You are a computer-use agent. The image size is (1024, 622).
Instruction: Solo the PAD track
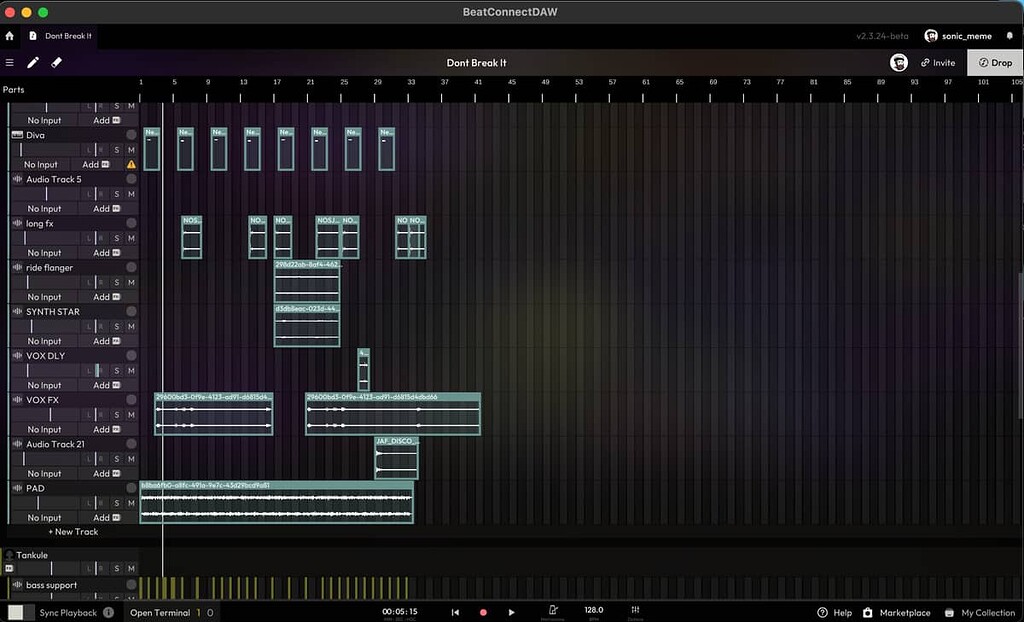(117, 503)
